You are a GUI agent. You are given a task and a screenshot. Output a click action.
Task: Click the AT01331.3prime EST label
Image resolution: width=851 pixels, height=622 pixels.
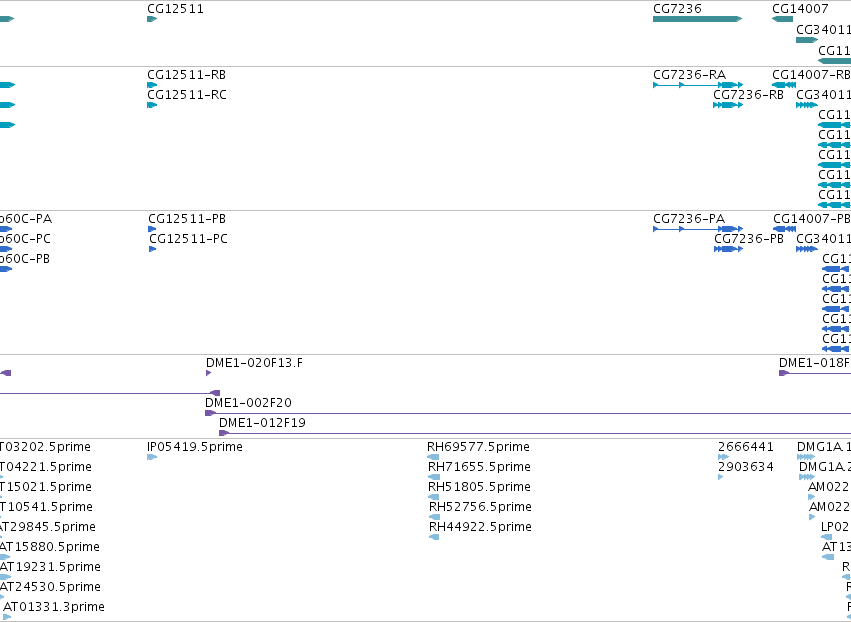coord(54,607)
